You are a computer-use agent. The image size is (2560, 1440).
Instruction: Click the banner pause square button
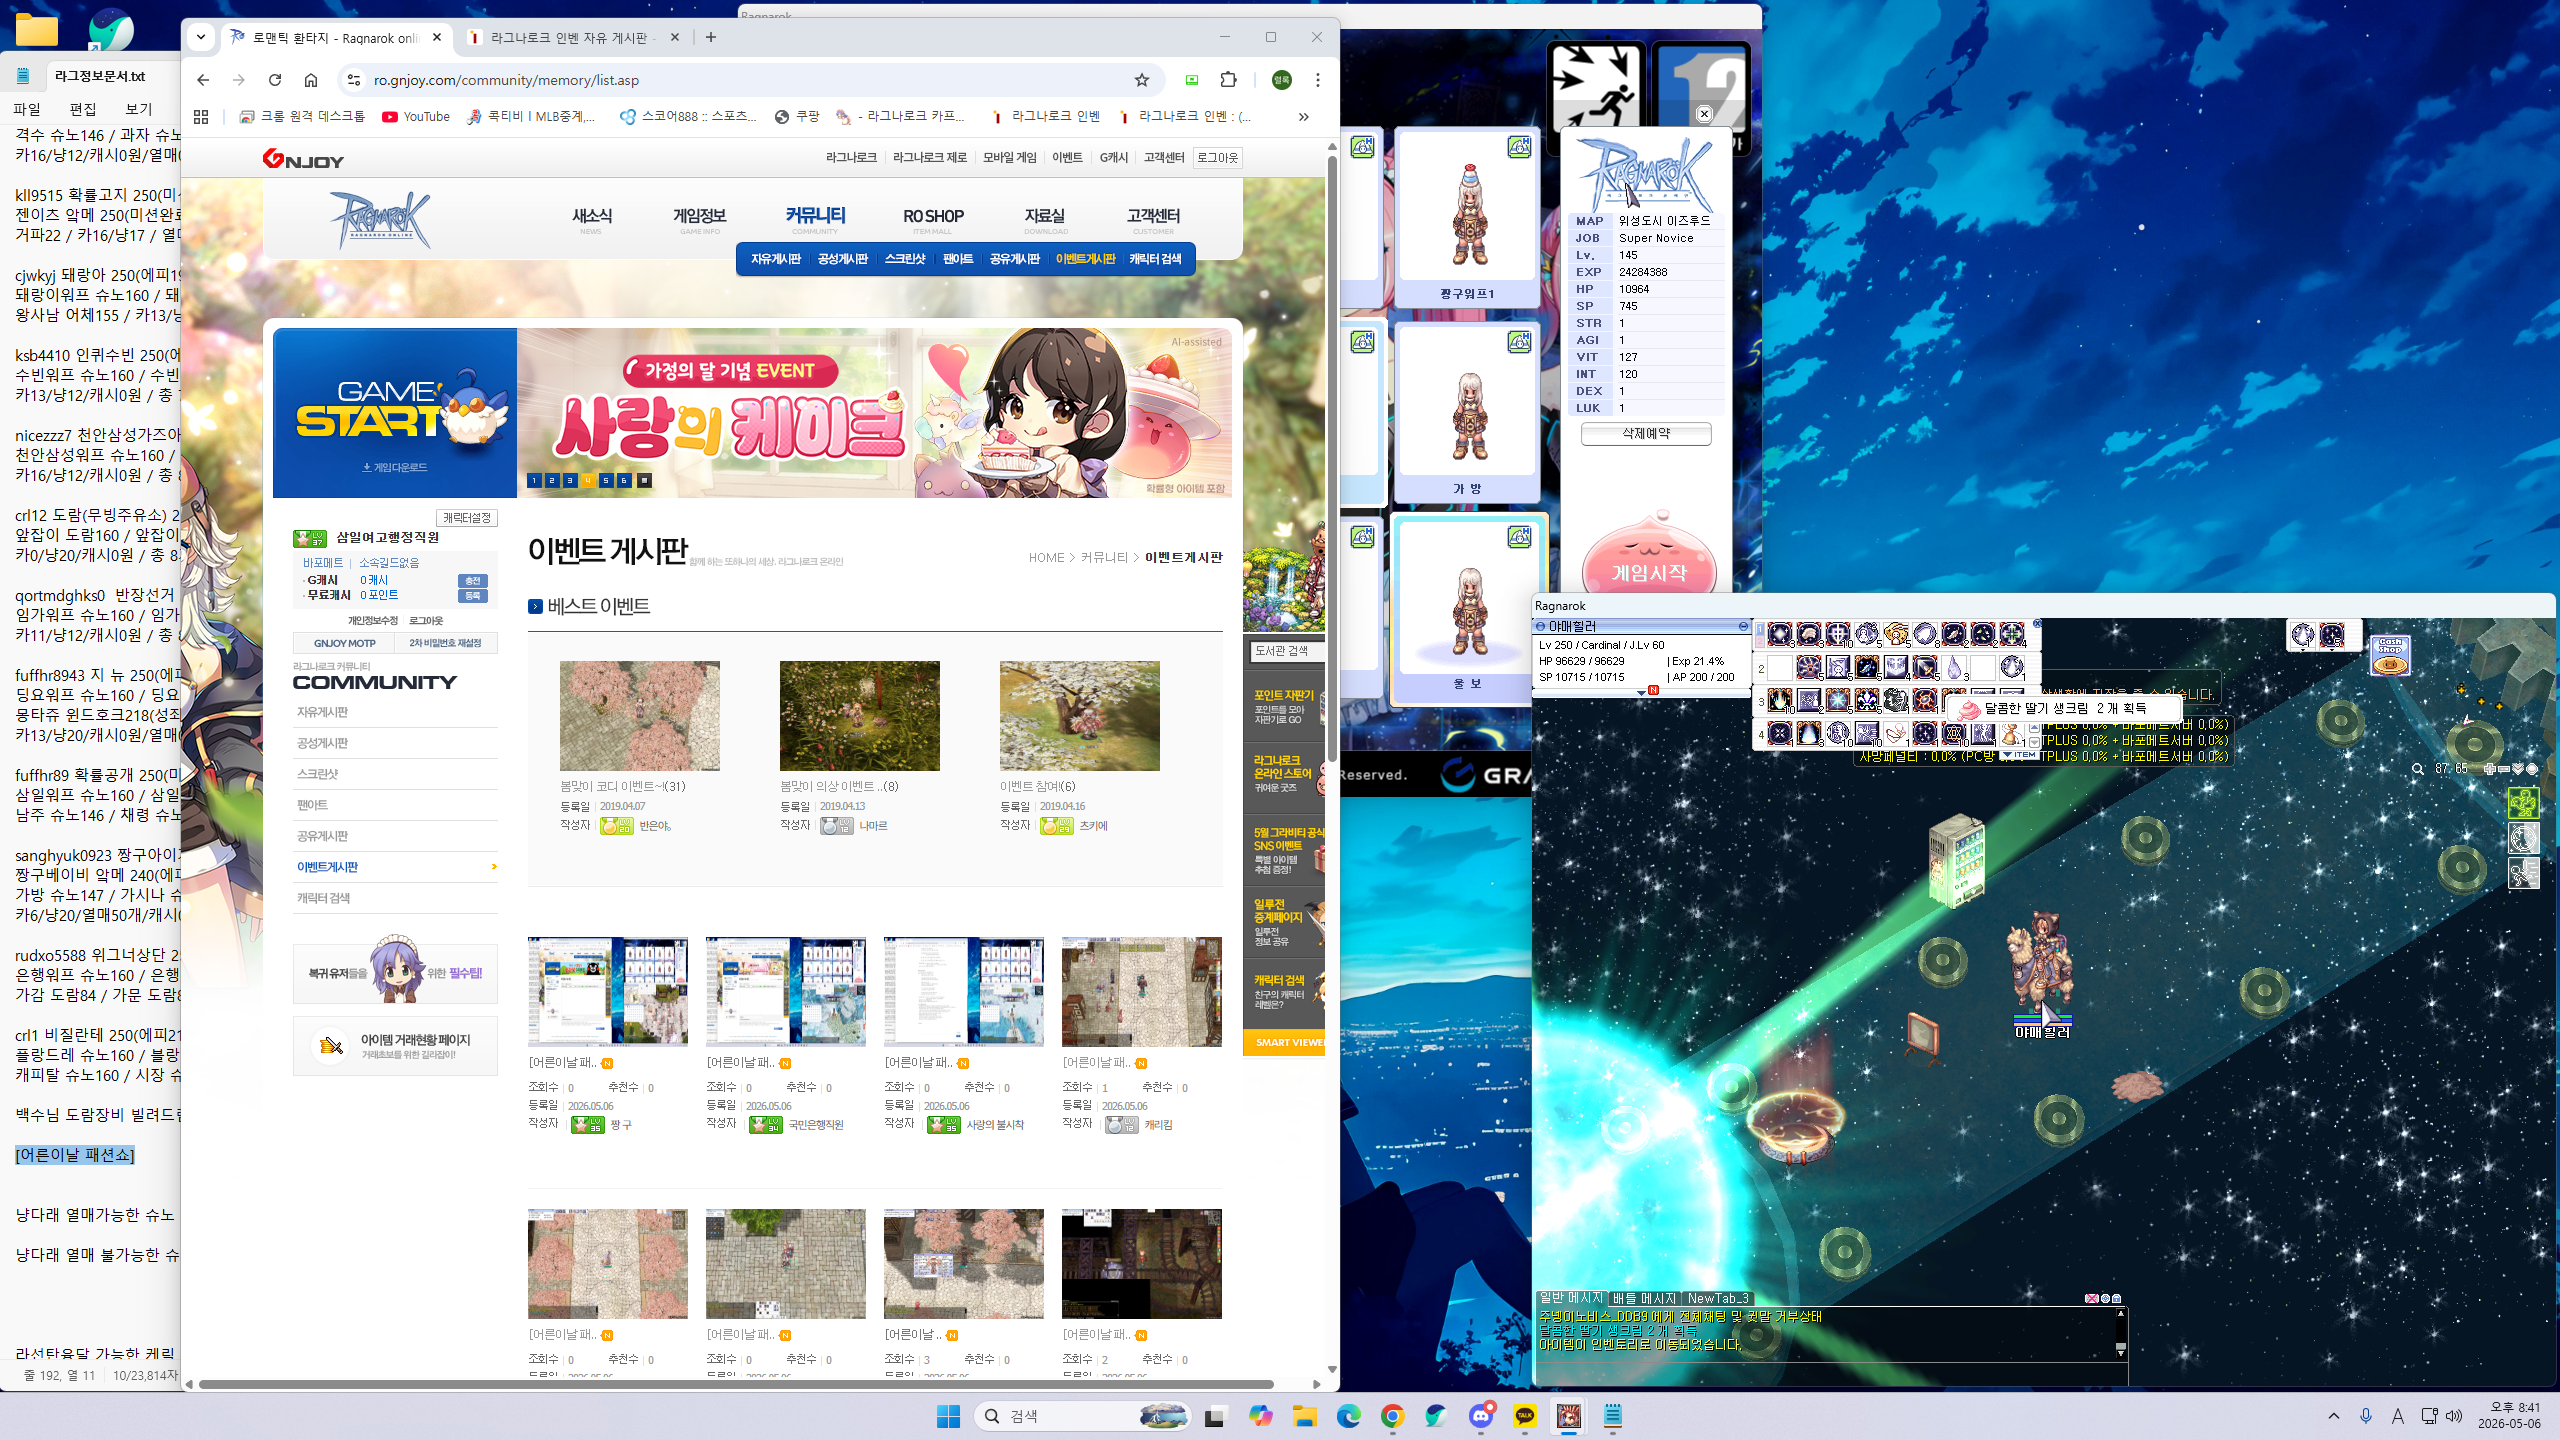click(x=645, y=481)
